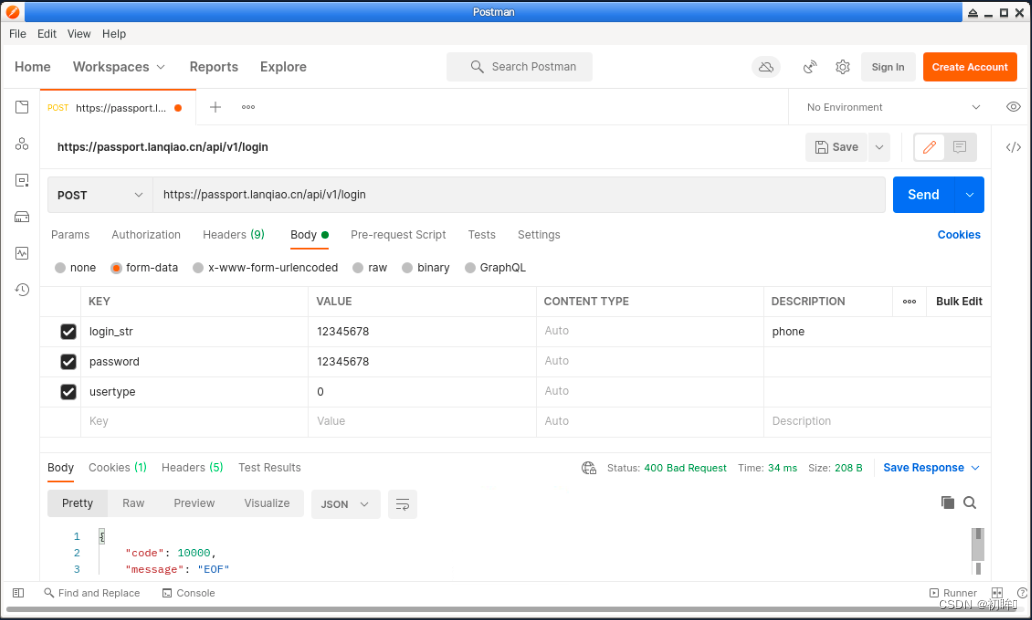The height and width of the screenshot is (620, 1032).
Task: Open the Console in the status bar
Action: [188, 593]
